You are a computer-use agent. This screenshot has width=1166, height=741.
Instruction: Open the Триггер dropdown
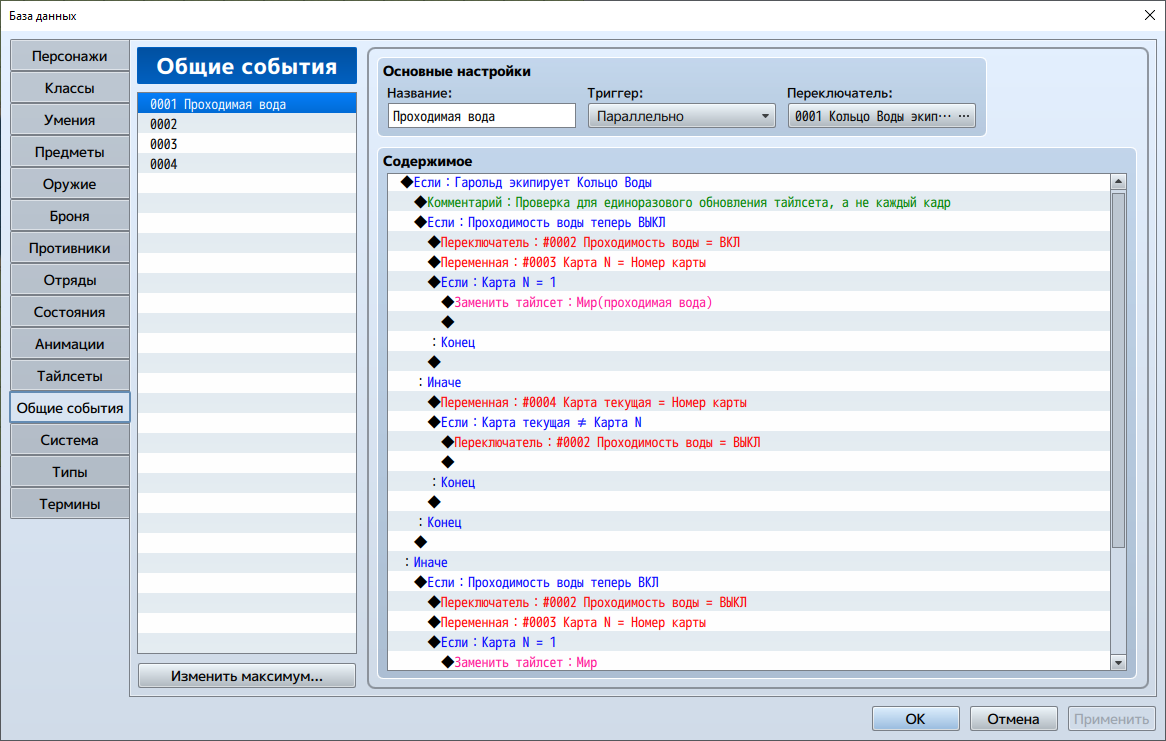coord(681,116)
